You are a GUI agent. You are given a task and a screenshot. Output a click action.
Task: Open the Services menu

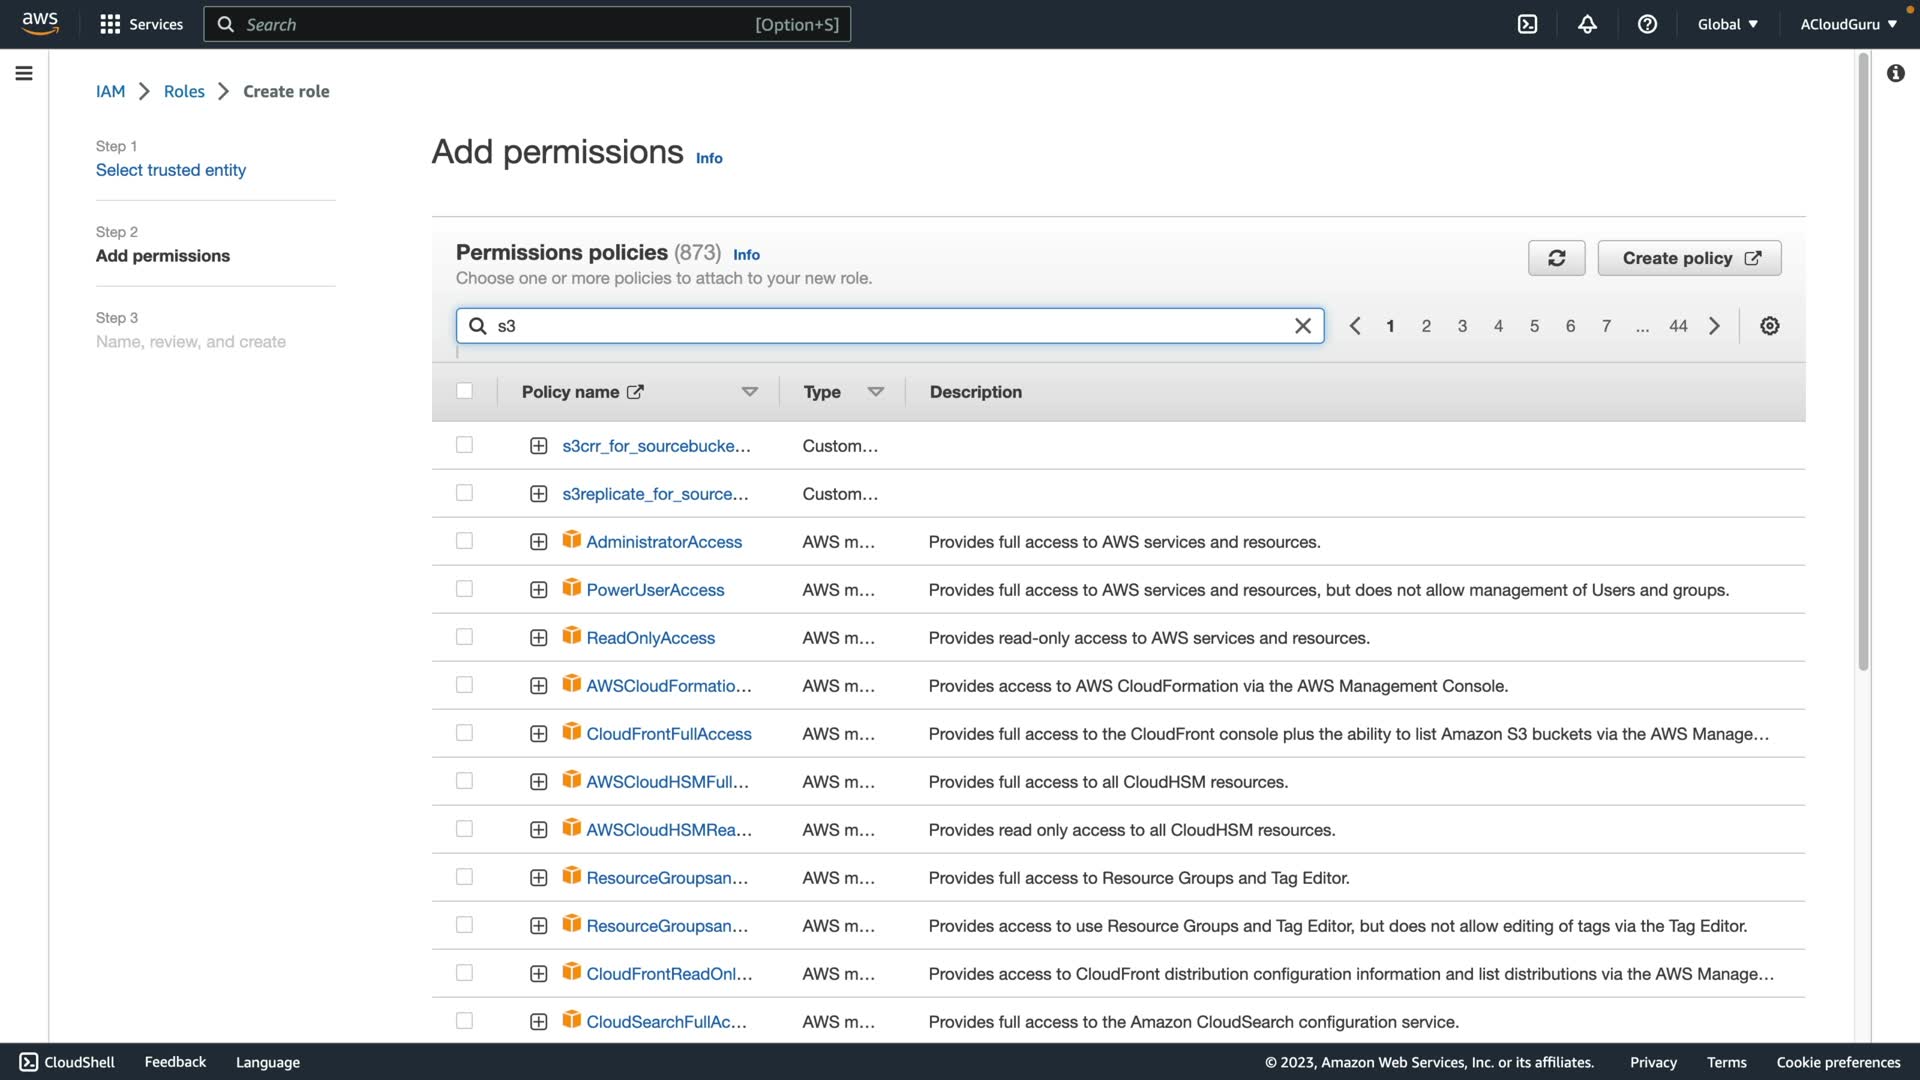click(141, 24)
